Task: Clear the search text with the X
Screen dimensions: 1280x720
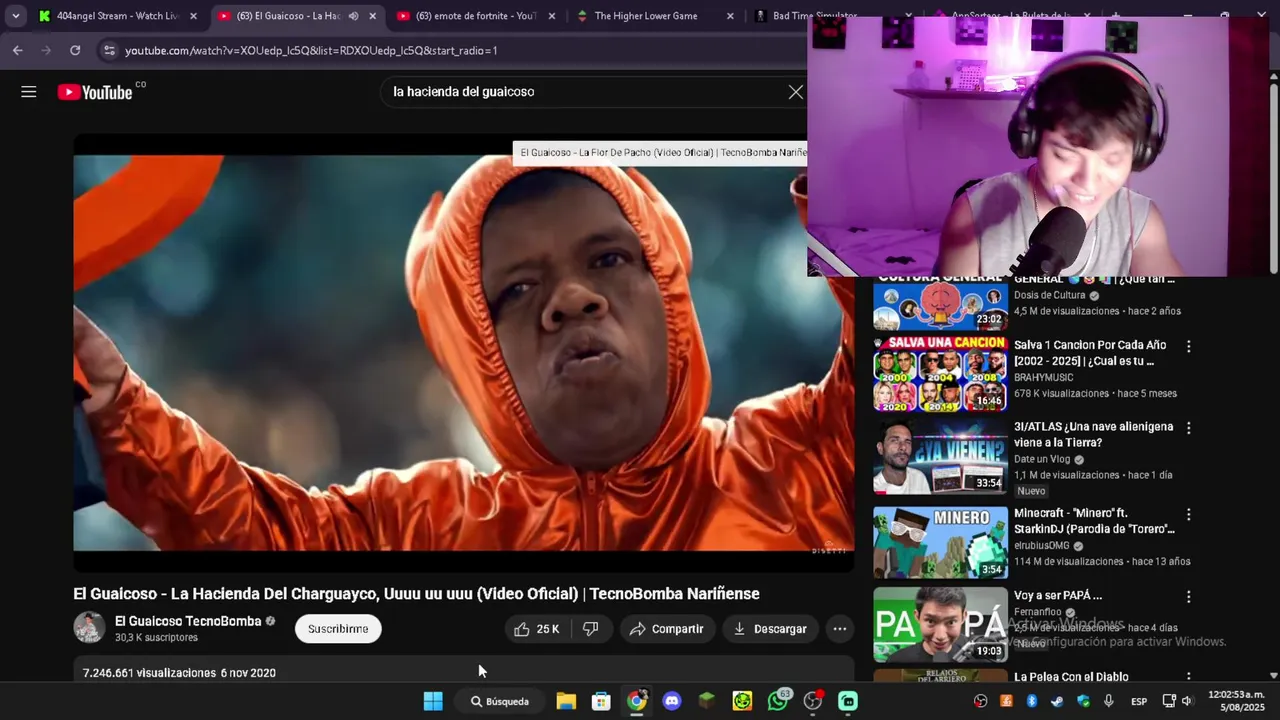Action: coord(795,92)
